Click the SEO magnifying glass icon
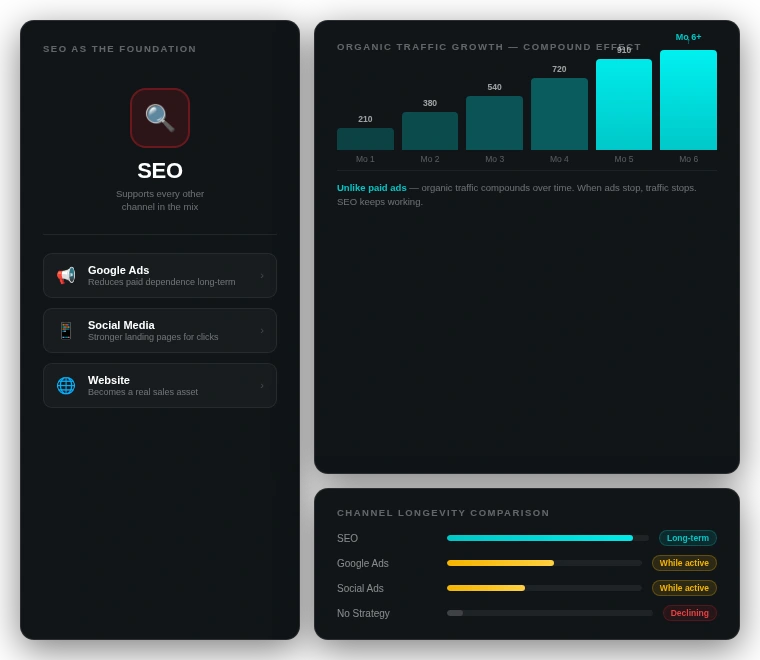Screen dimensions: 760x660 (x=160, y=118)
